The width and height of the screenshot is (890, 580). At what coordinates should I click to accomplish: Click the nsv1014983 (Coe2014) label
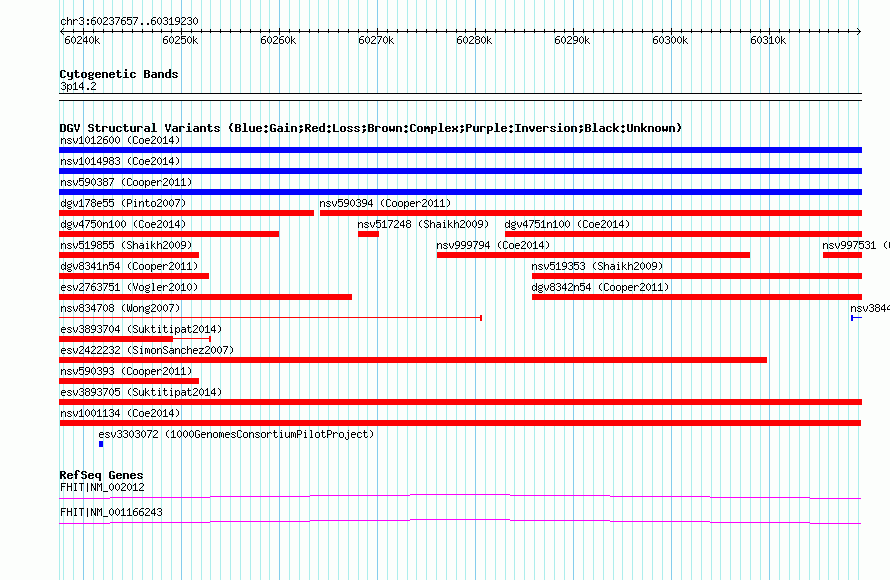point(120,161)
